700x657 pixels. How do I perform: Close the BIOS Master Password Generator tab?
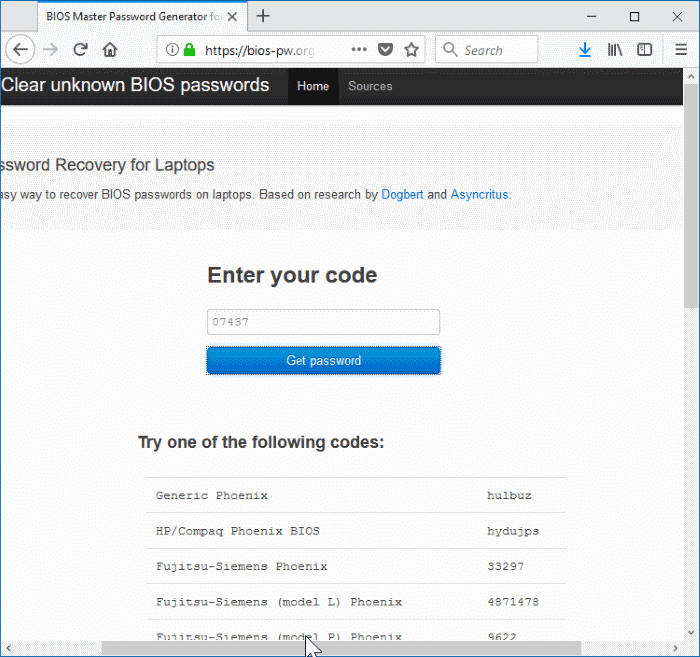230,16
